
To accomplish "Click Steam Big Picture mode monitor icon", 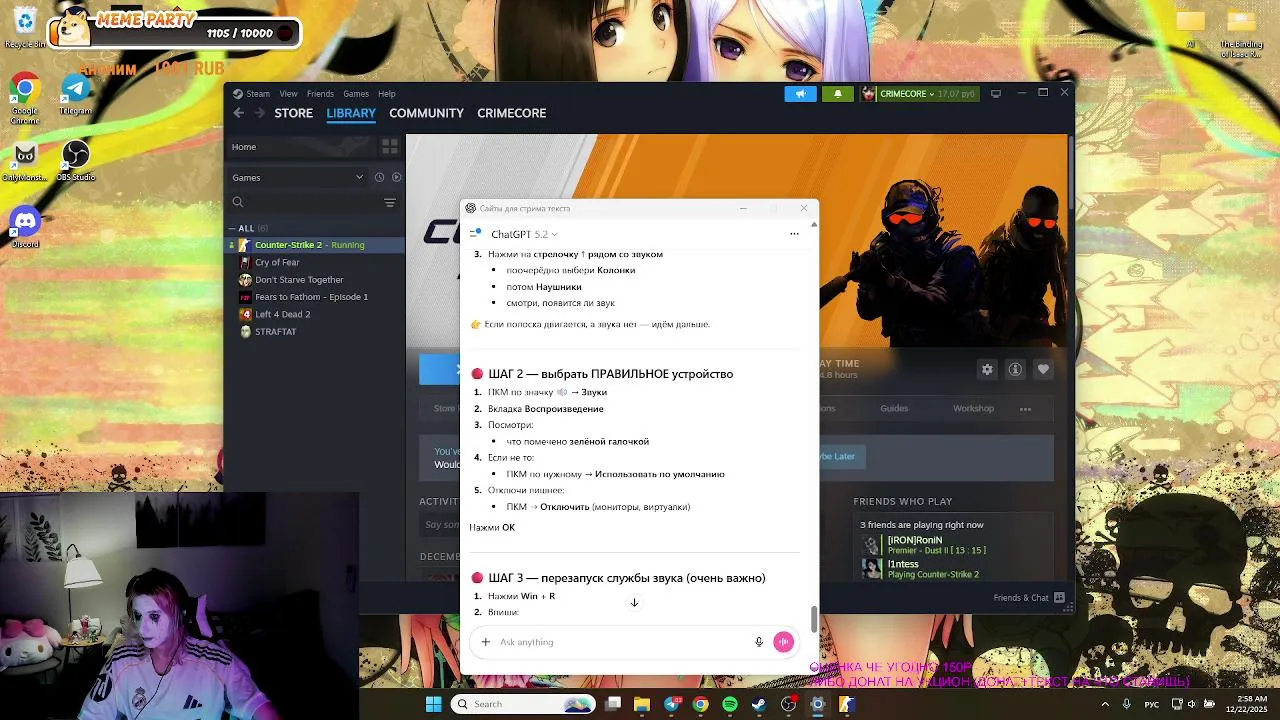I will click(x=995, y=93).
